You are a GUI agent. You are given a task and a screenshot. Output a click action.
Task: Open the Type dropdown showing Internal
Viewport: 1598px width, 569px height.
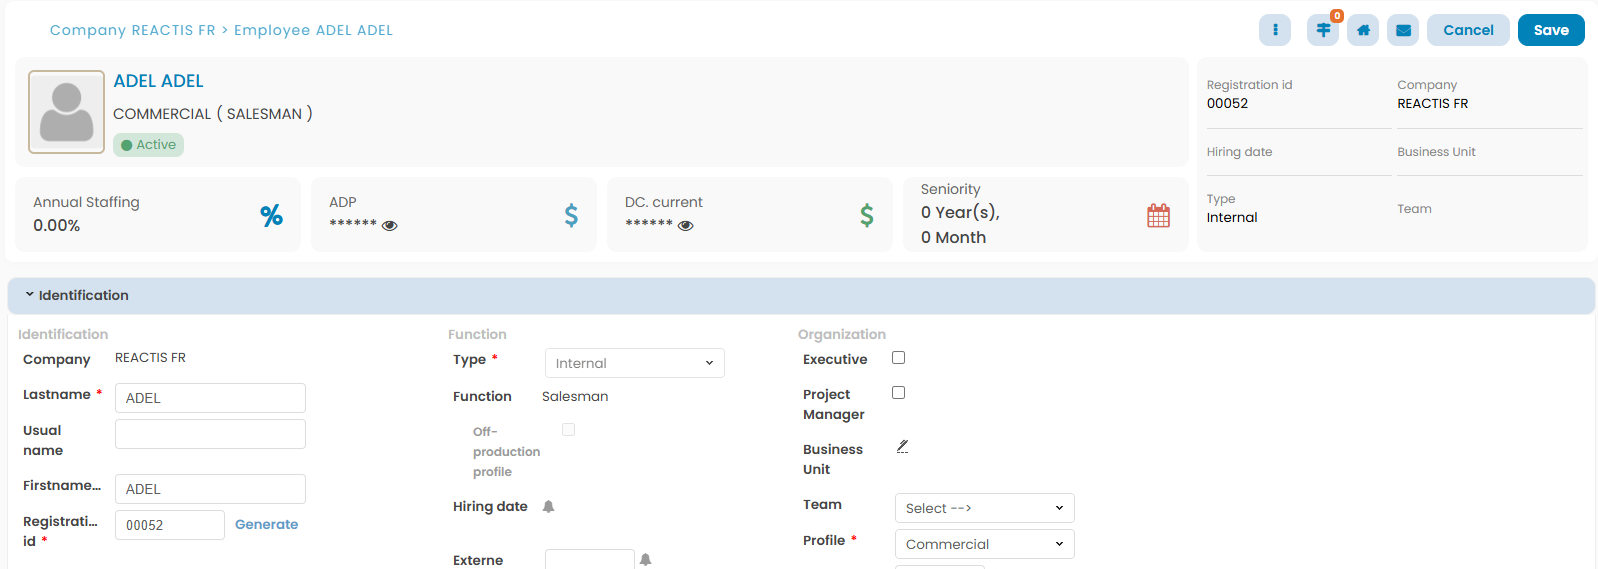pyautogui.click(x=634, y=363)
